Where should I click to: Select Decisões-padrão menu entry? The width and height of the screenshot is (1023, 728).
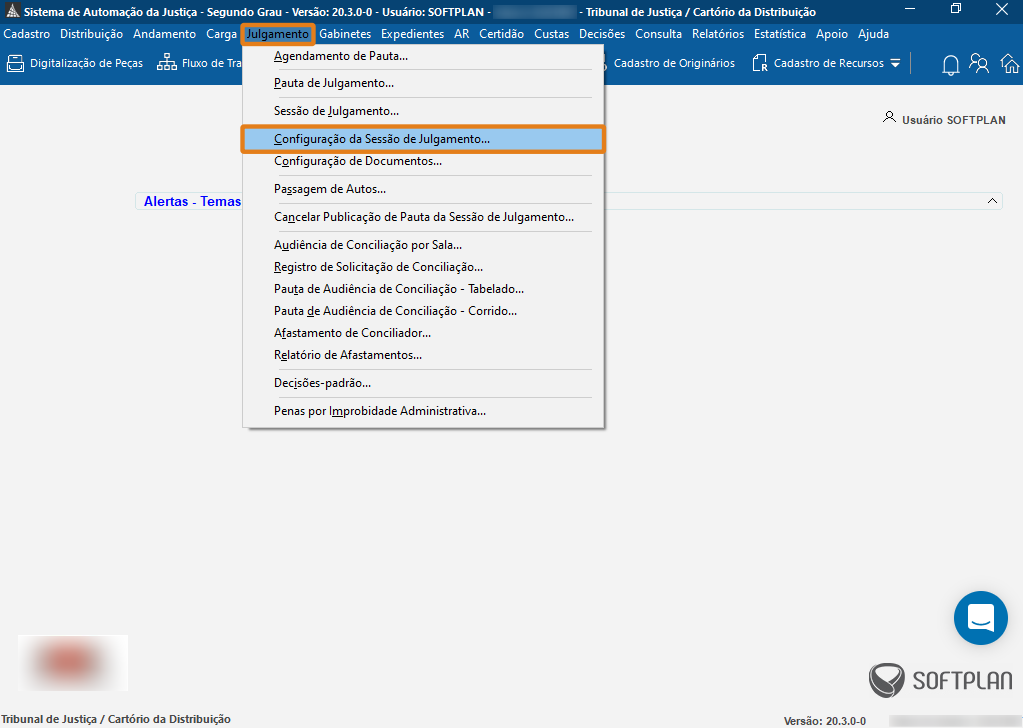click(x=423, y=383)
